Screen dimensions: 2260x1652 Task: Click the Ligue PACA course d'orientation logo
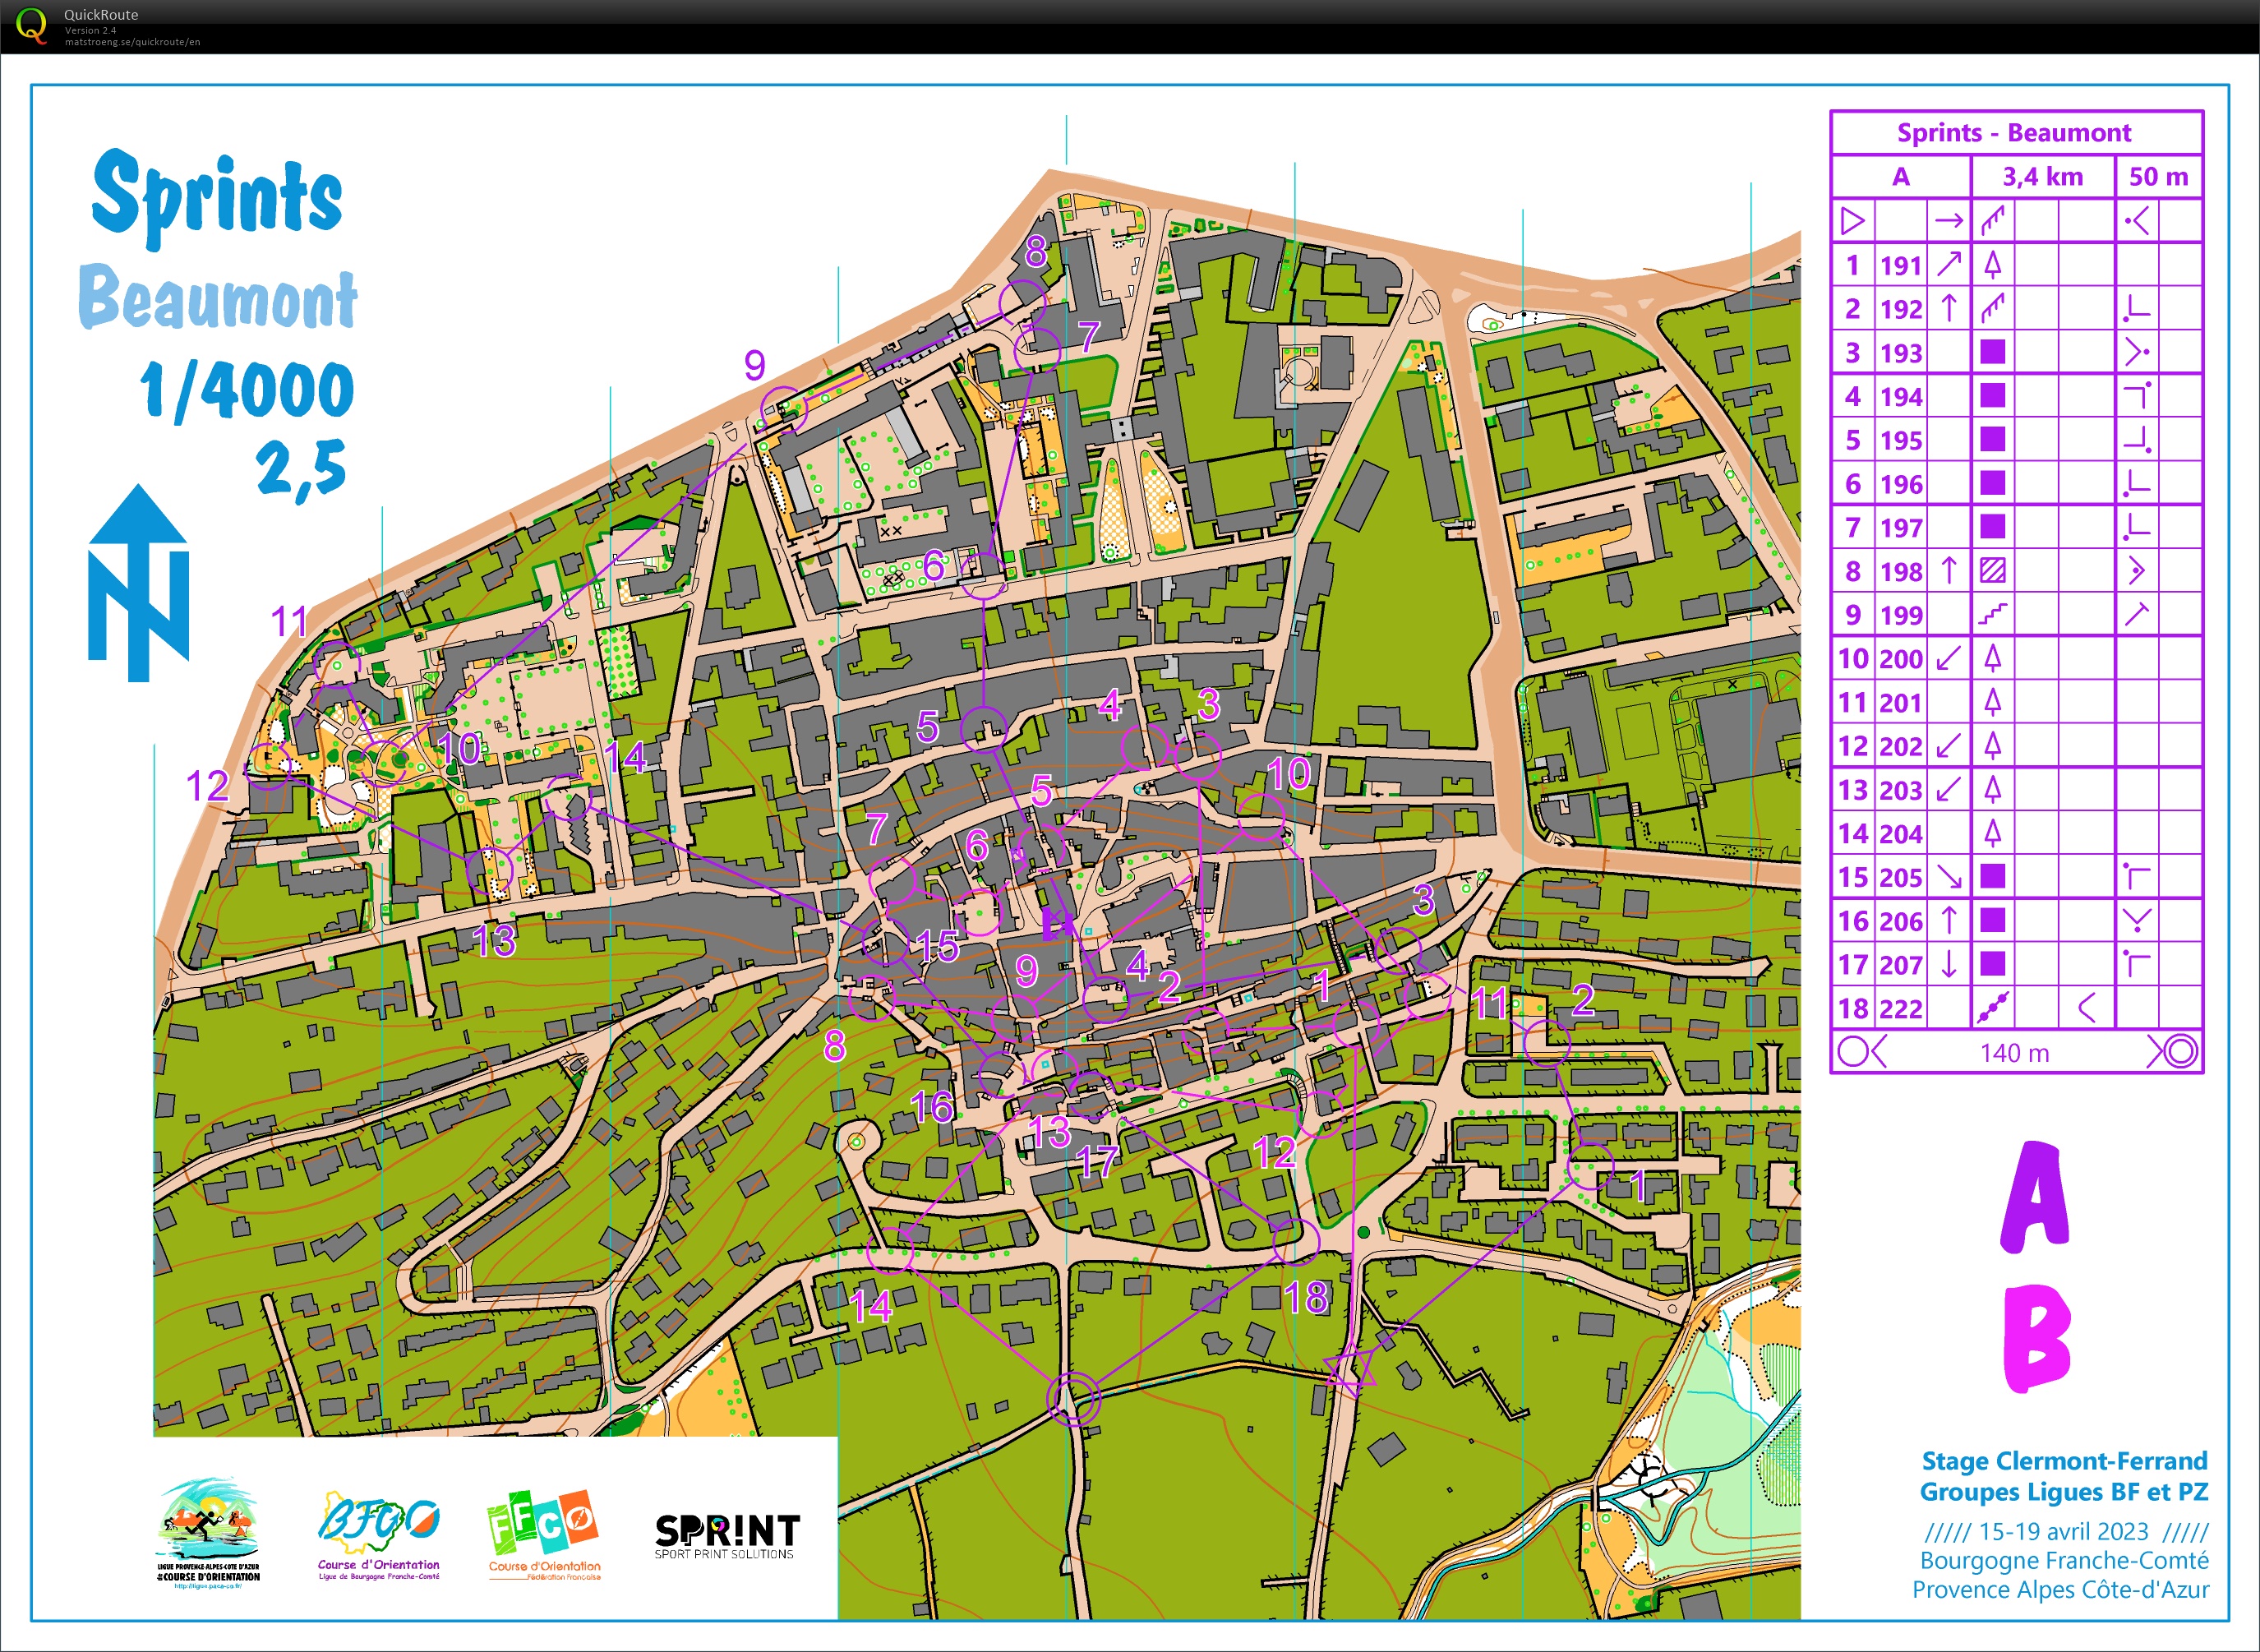(x=209, y=1533)
